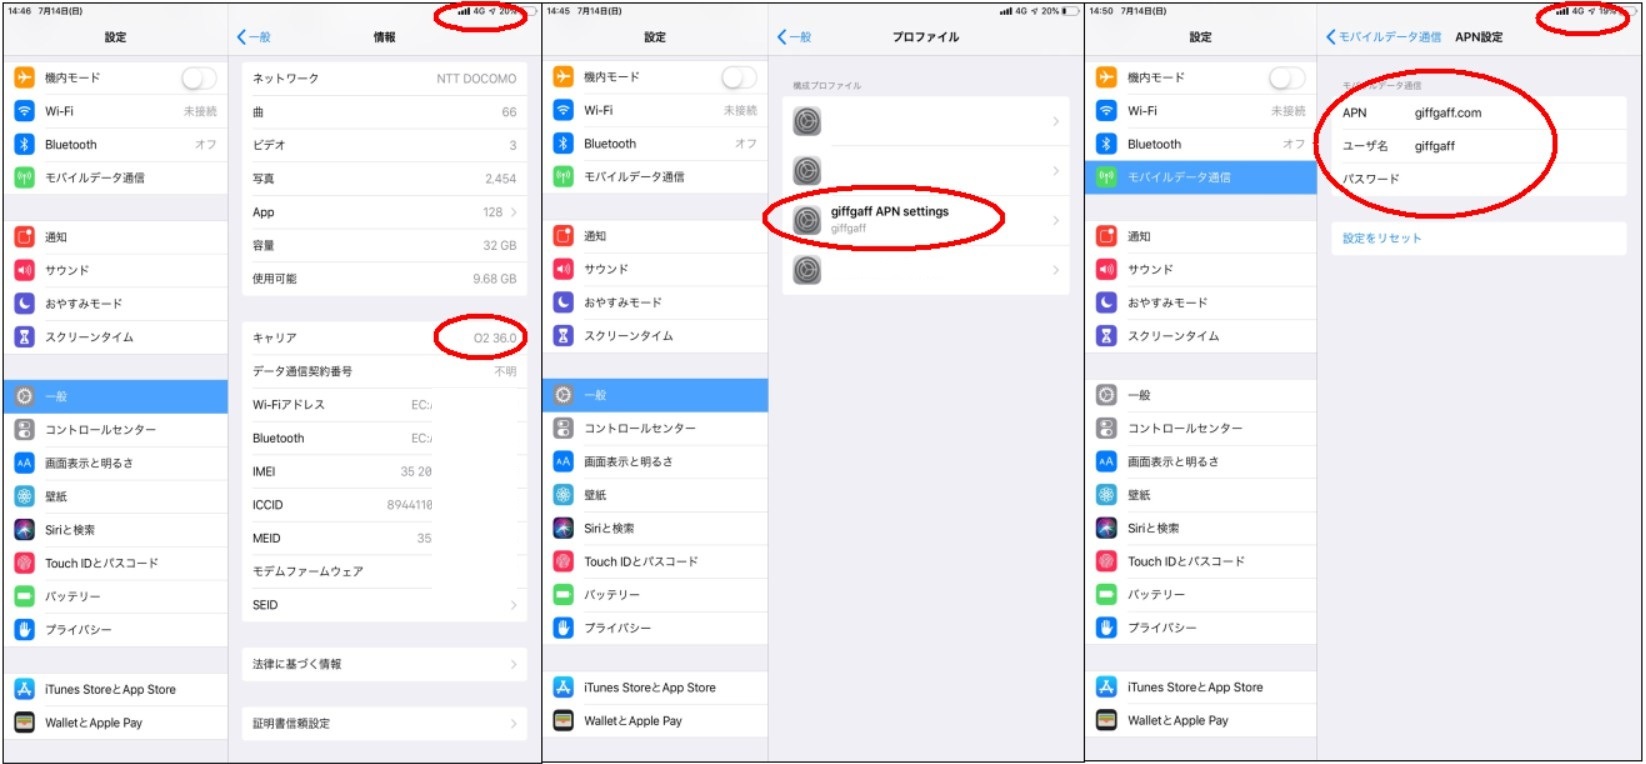Viewport: 1646px width, 764px height.
Task: Tap おやすみモード moon icon in プロファイル screenshot
Action: 563,302
